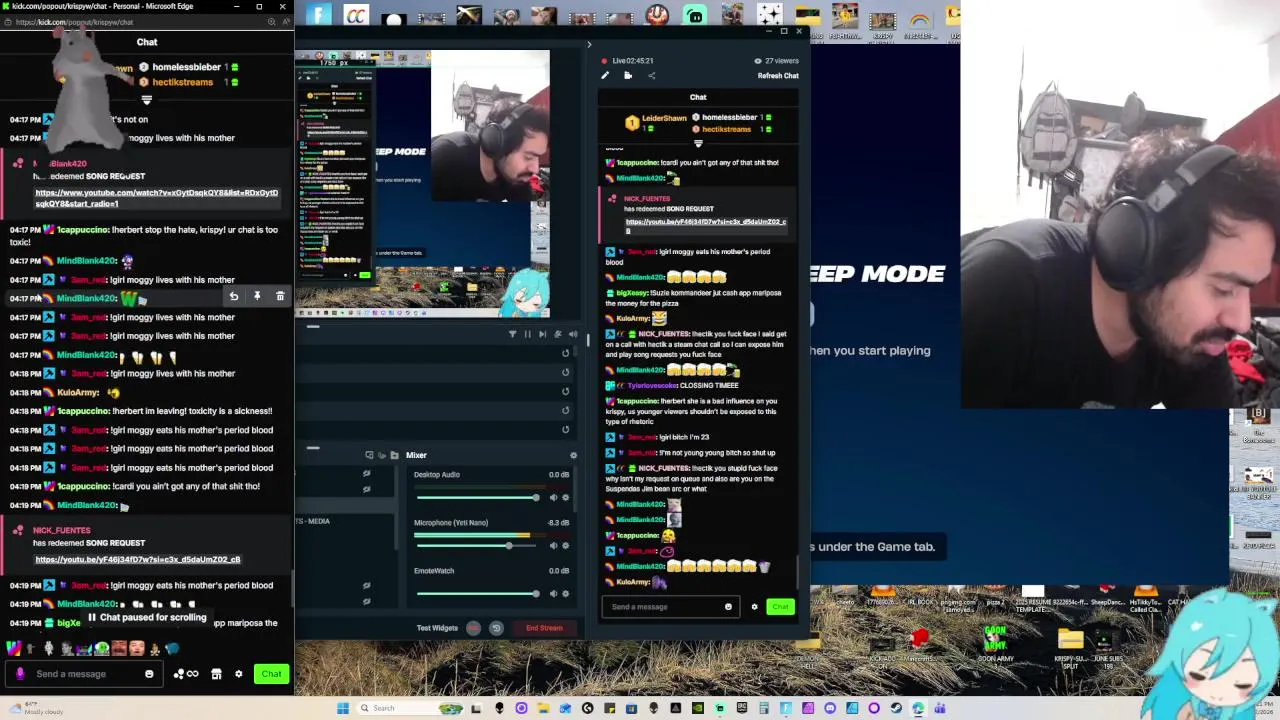Screen dimensions: 1280x720
Task: Click the Mostly cloudy weather widget
Action: coord(35,708)
